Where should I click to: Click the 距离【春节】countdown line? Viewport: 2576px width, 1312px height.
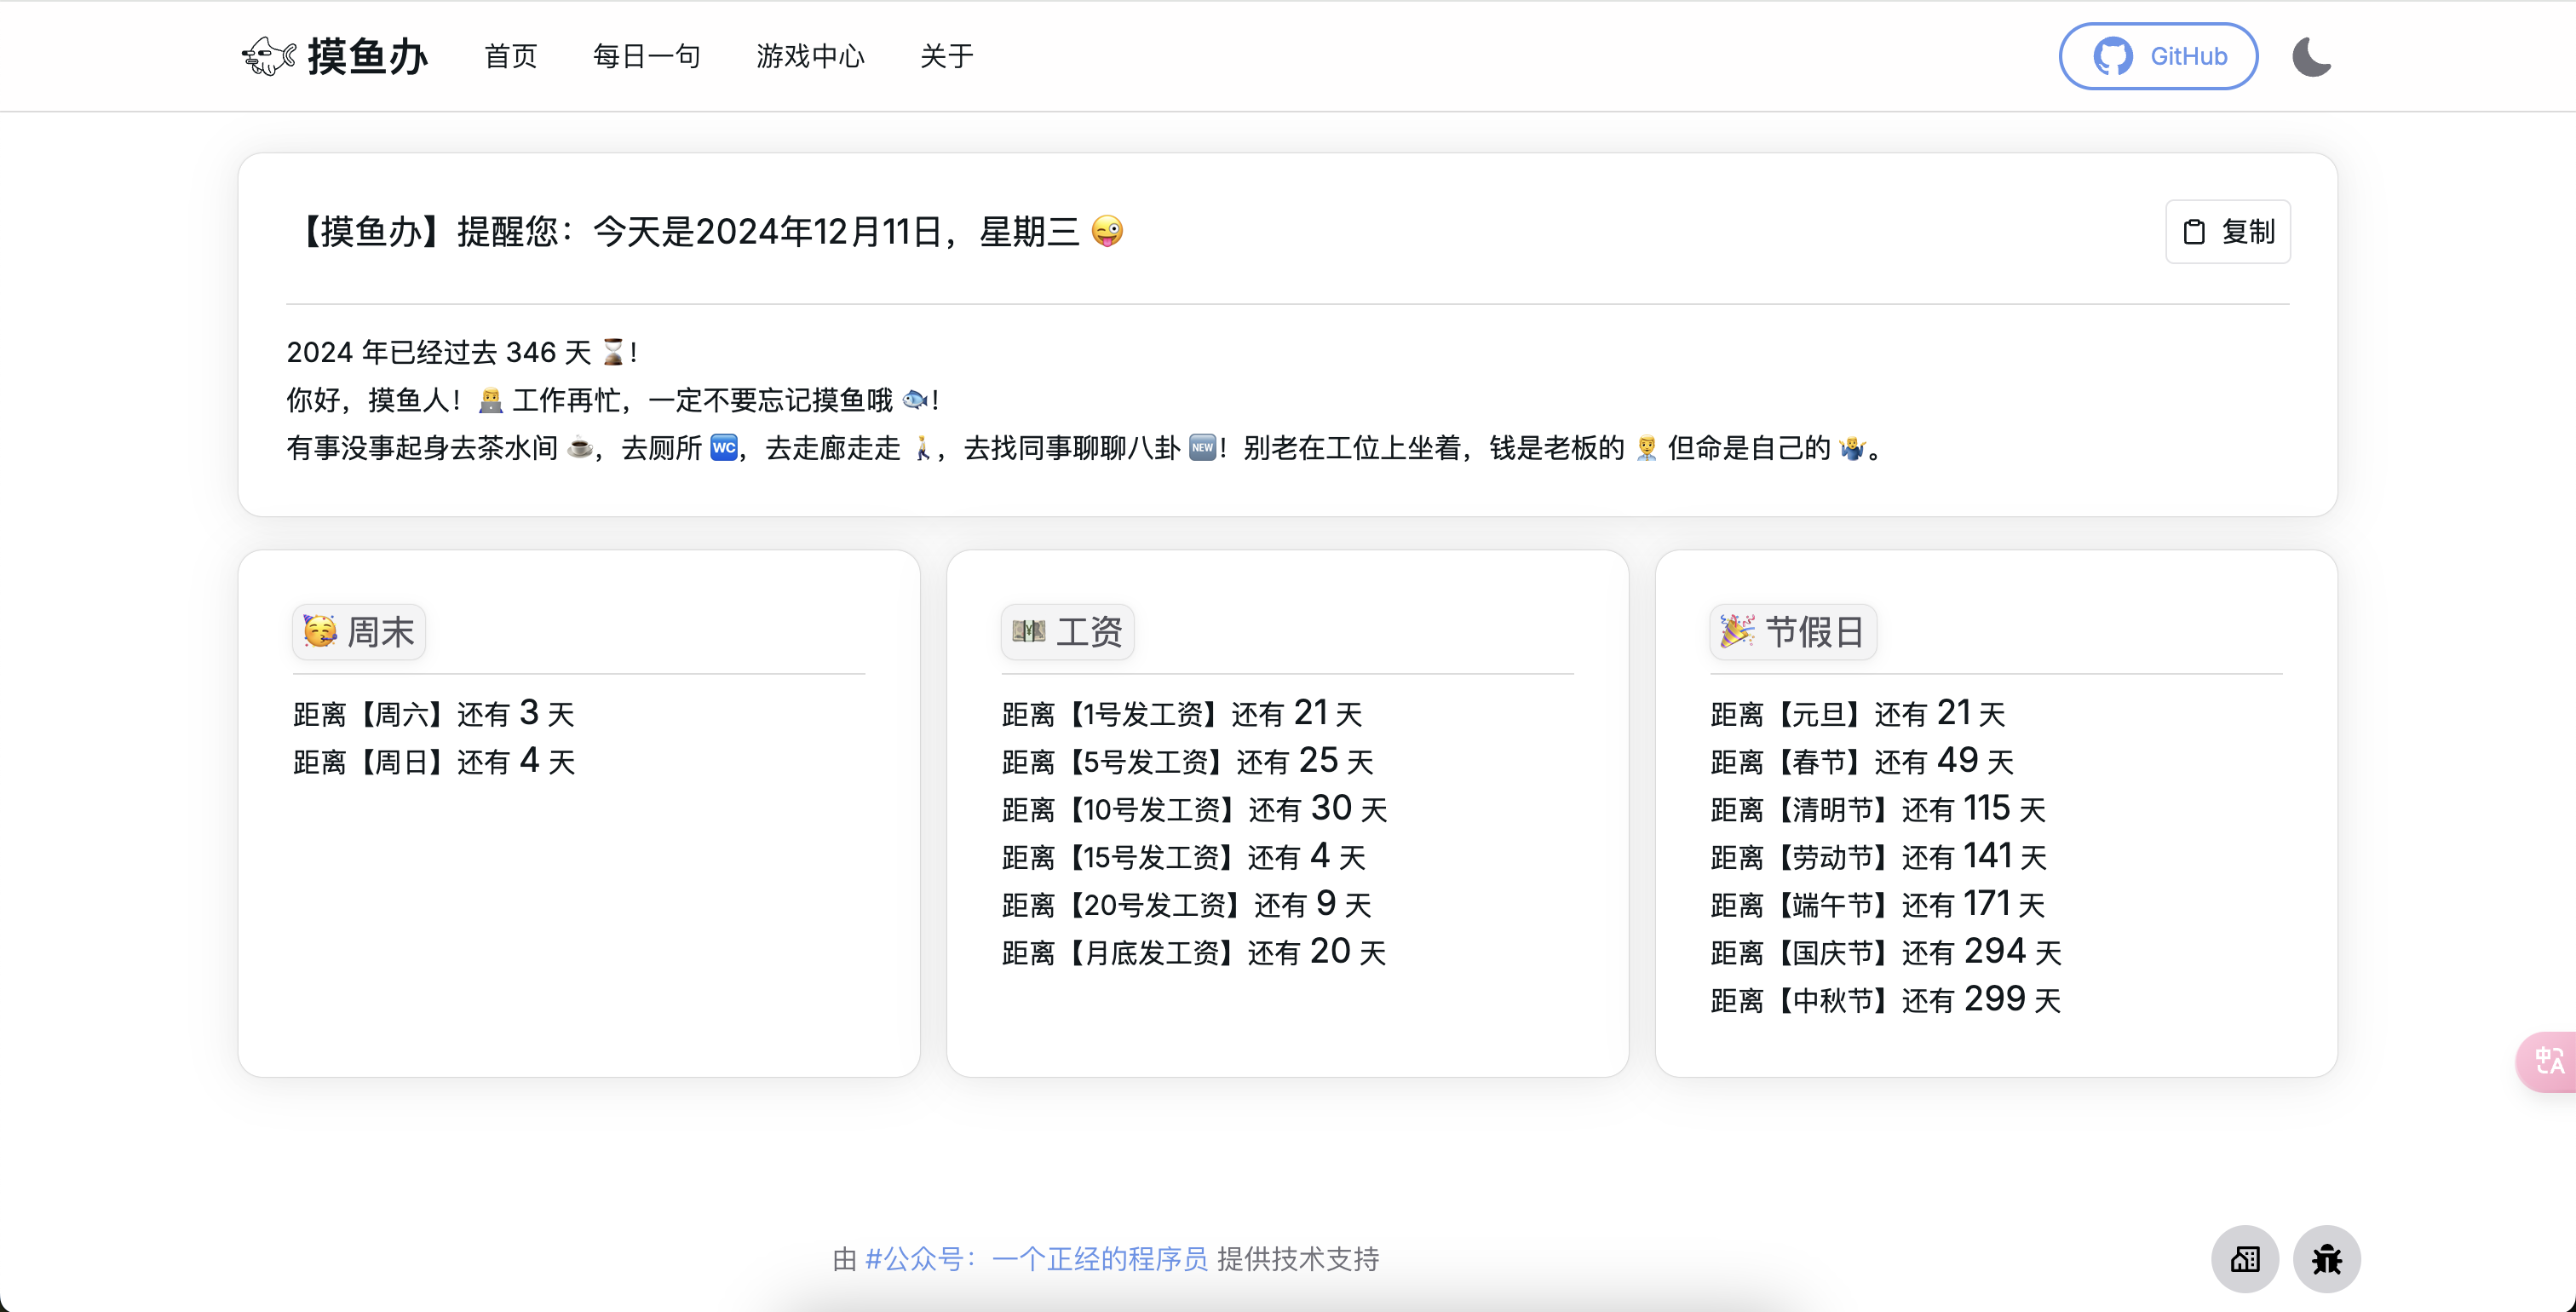pyautogui.click(x=1861, y=761)
